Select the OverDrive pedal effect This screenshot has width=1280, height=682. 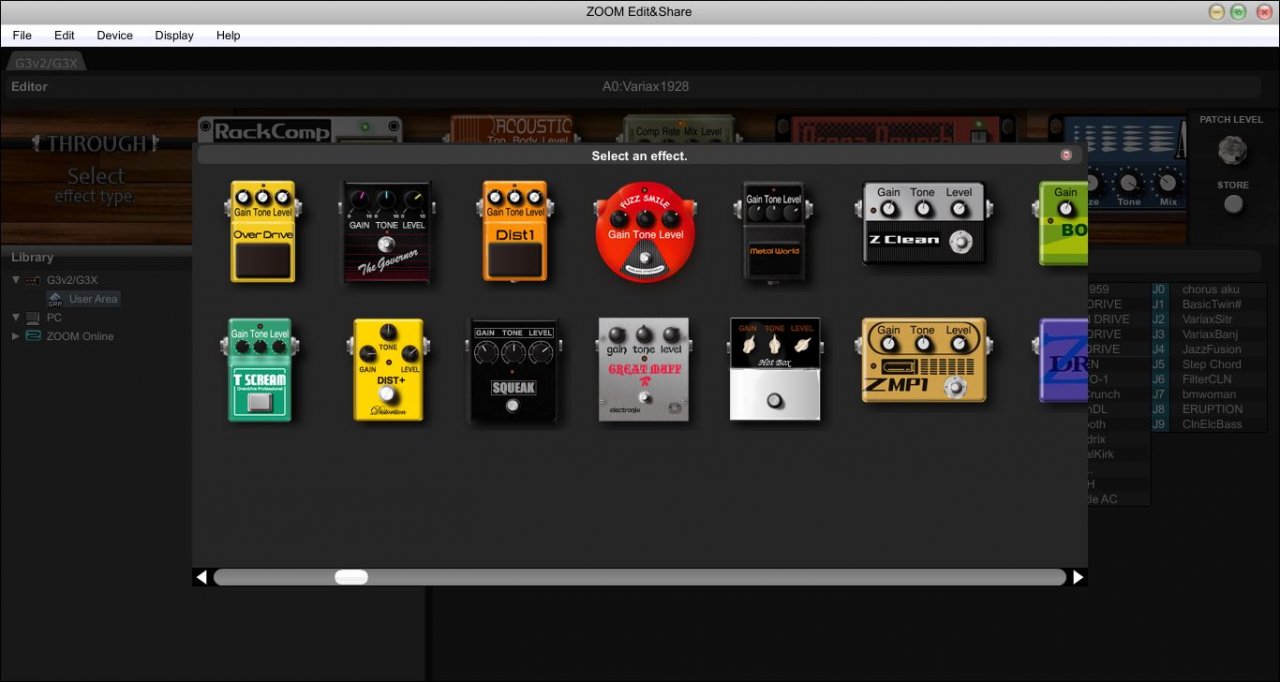click(263, 231)
